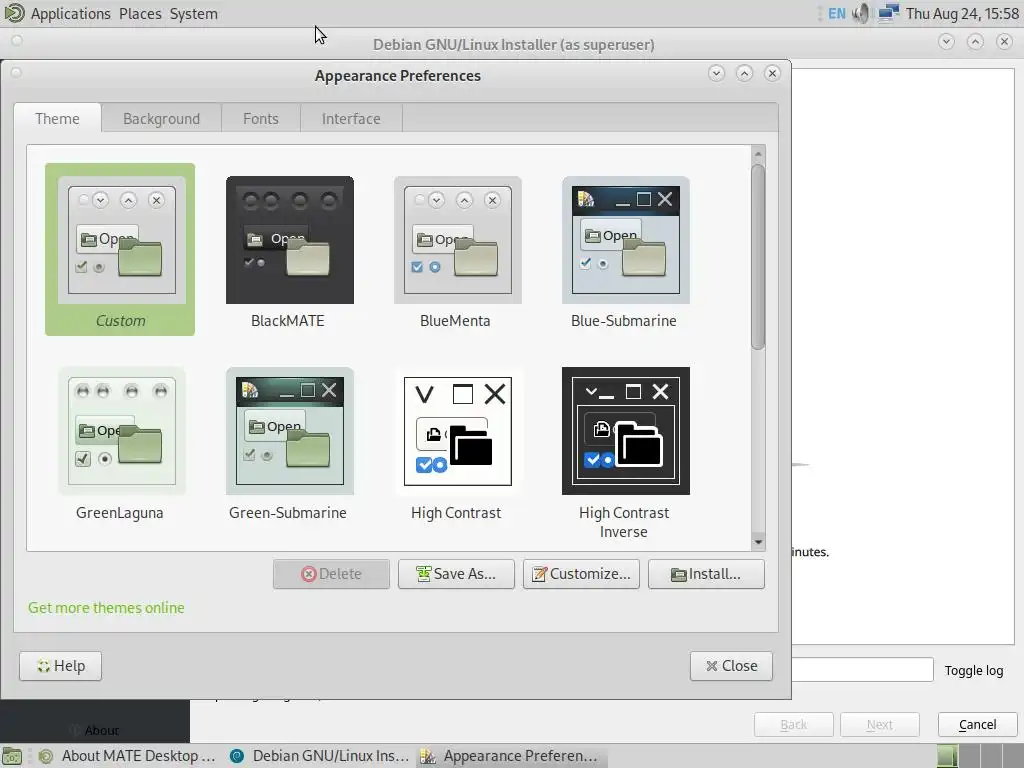Click the Install... theme button
This screenshot has width=1024, height=768.
point(706,573)
